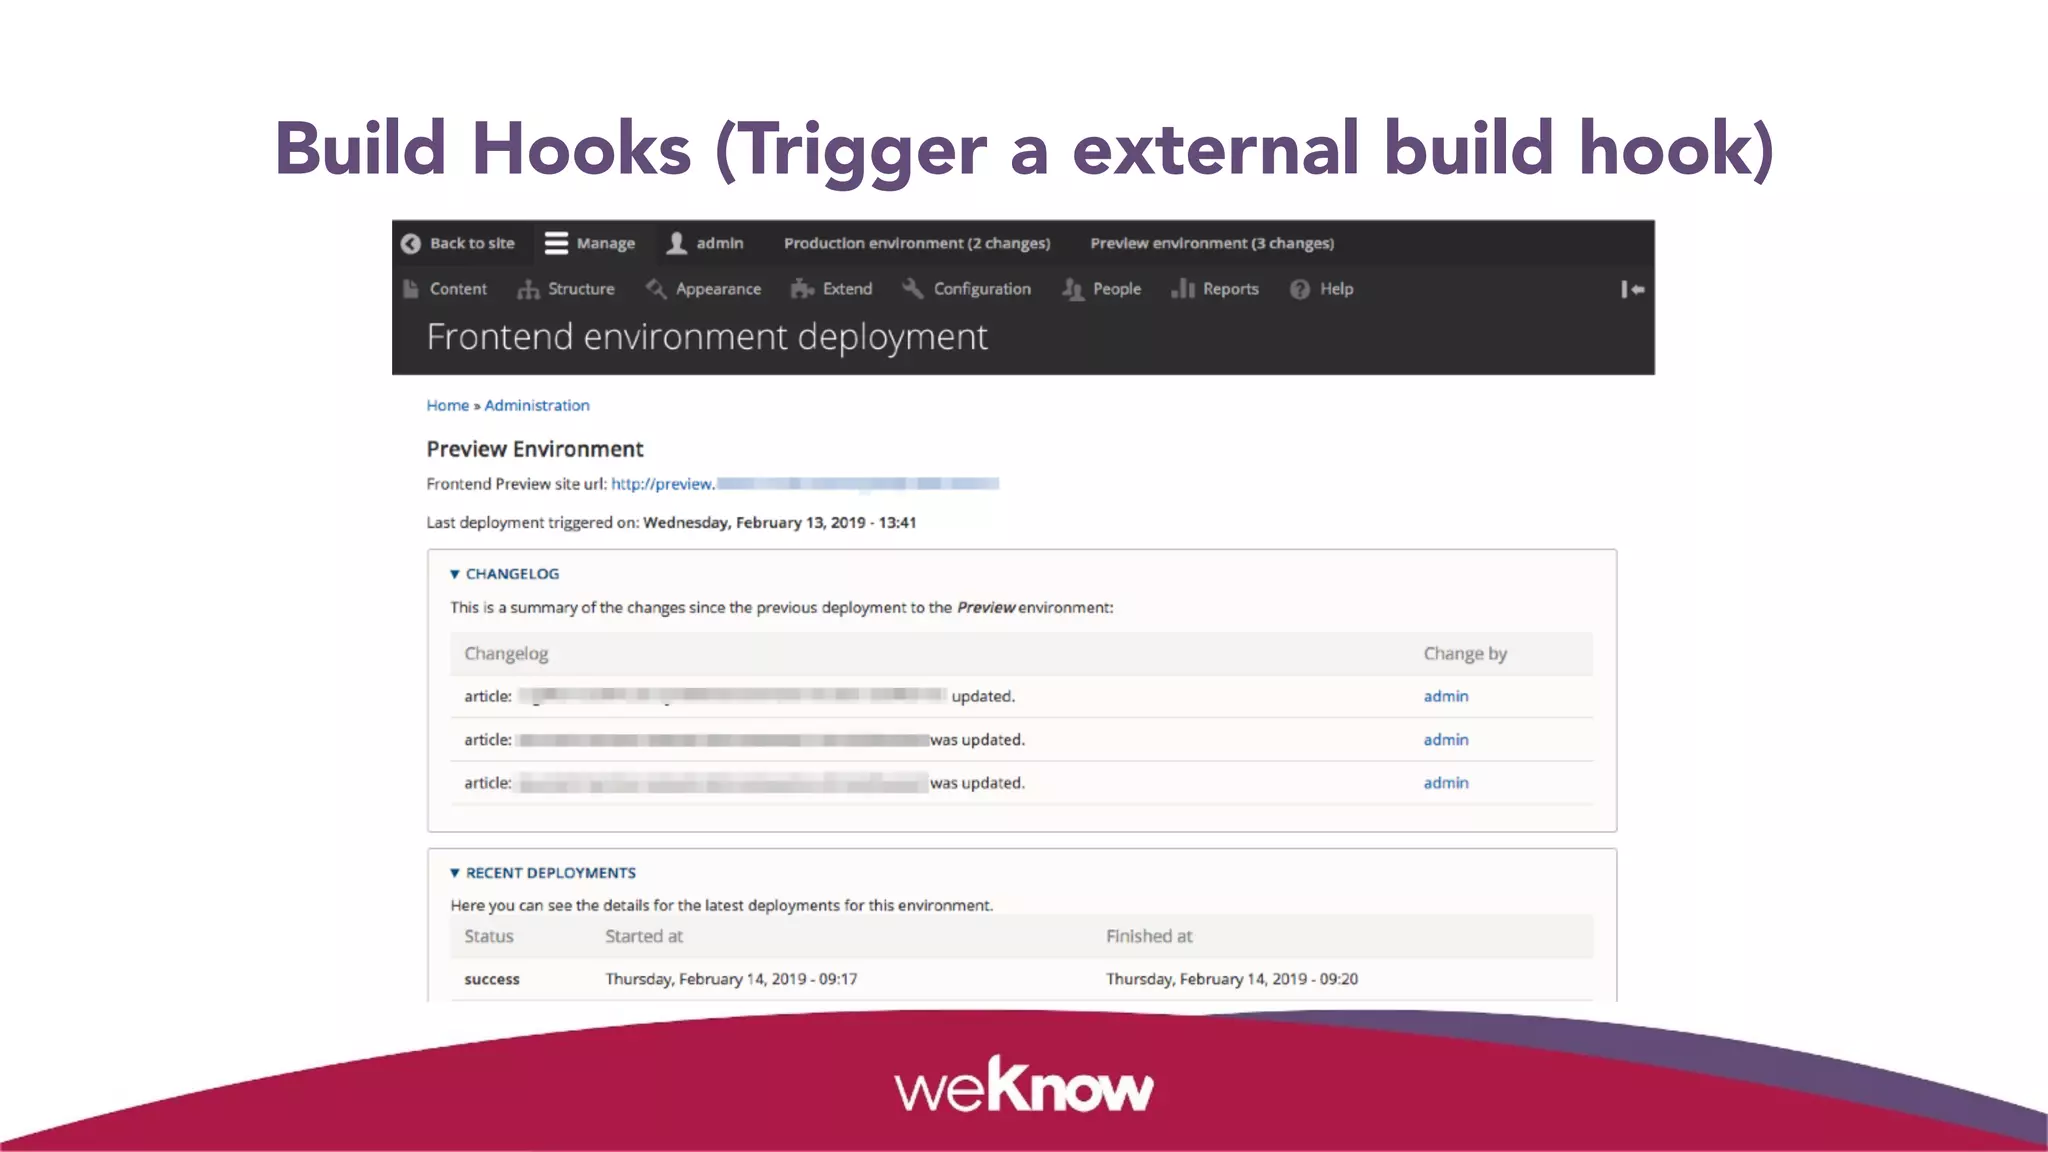Open admin link in second changelog row

[x=1446, y=740]
